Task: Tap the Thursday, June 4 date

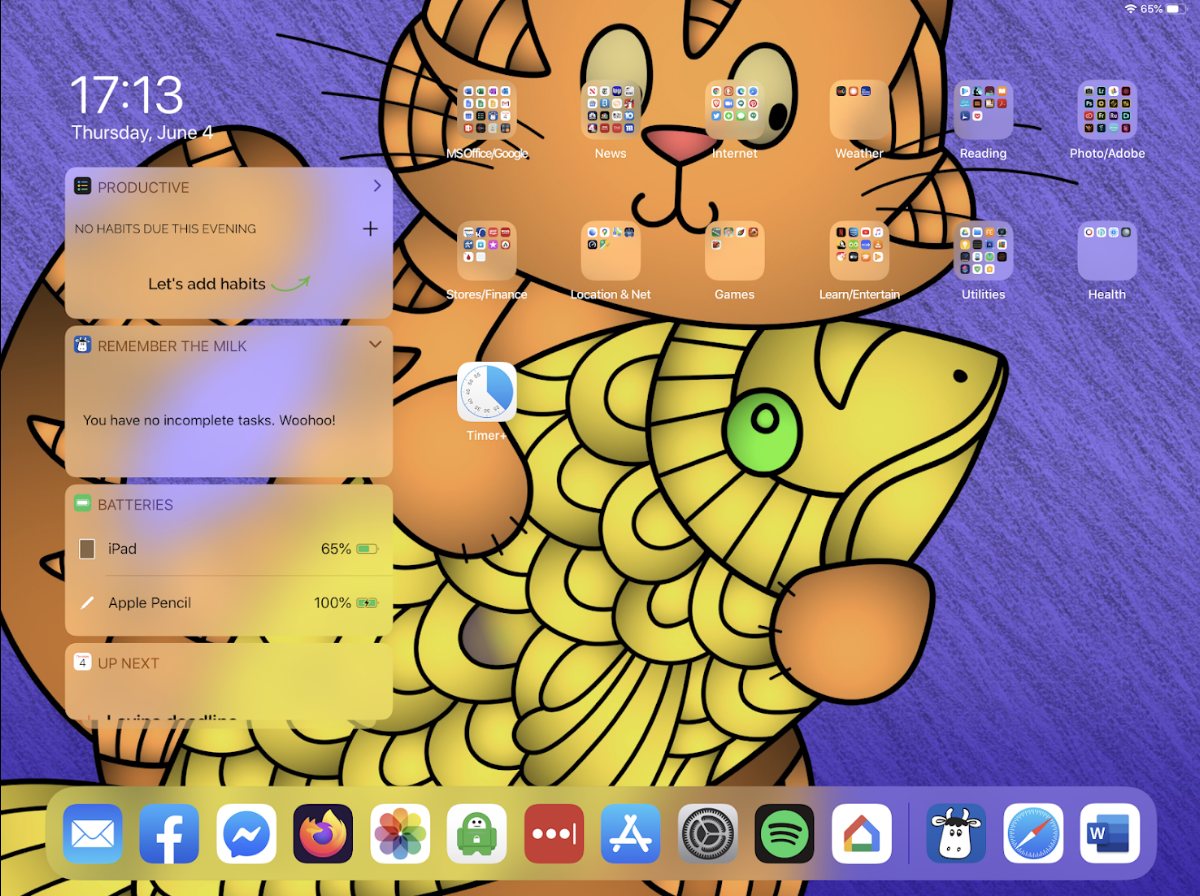Action: (142, 132)
